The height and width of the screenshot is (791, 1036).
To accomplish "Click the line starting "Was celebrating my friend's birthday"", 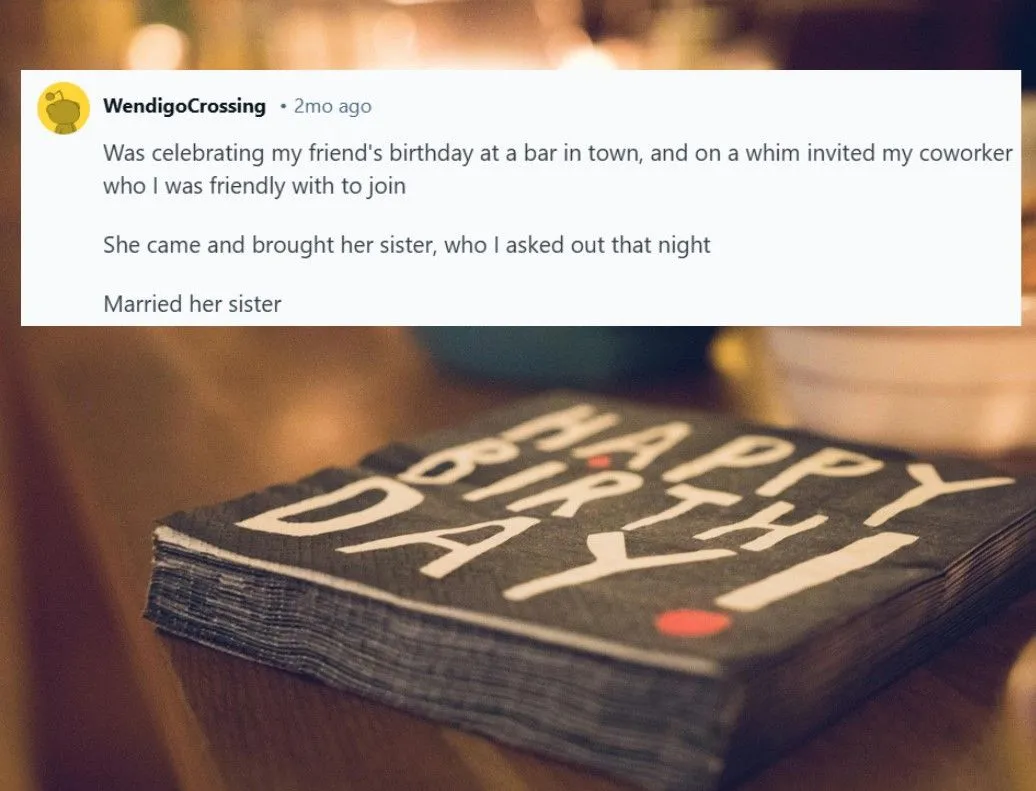I will point(558,155).
